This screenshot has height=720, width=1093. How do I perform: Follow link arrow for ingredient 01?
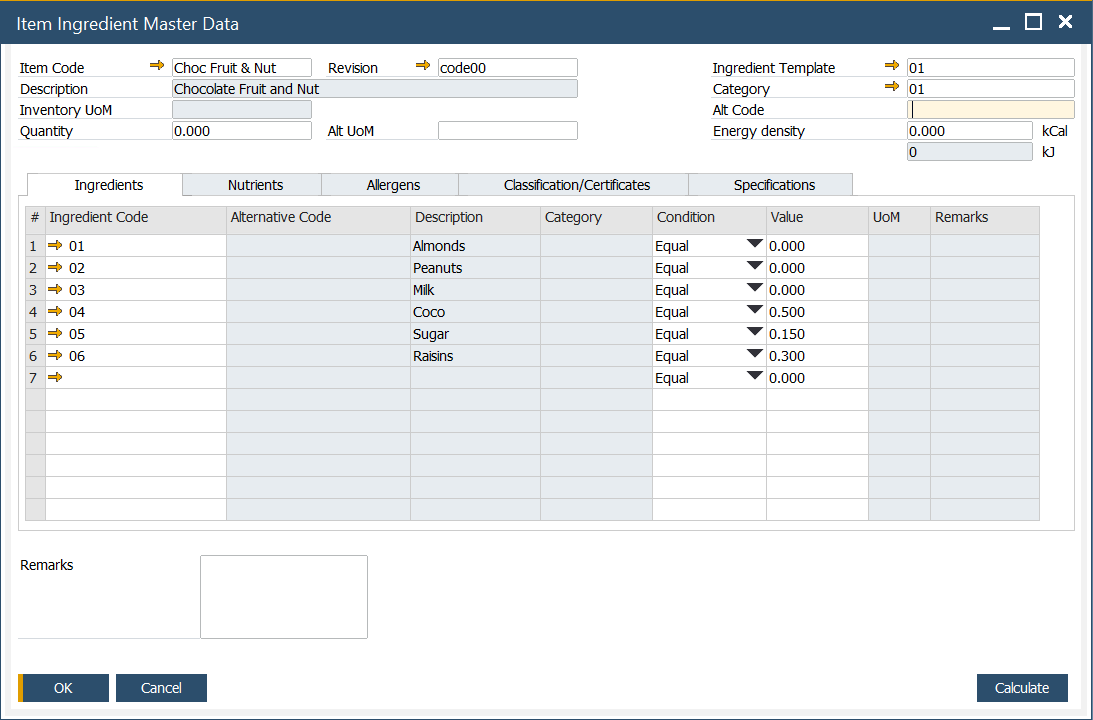click(x=56, y=245)
